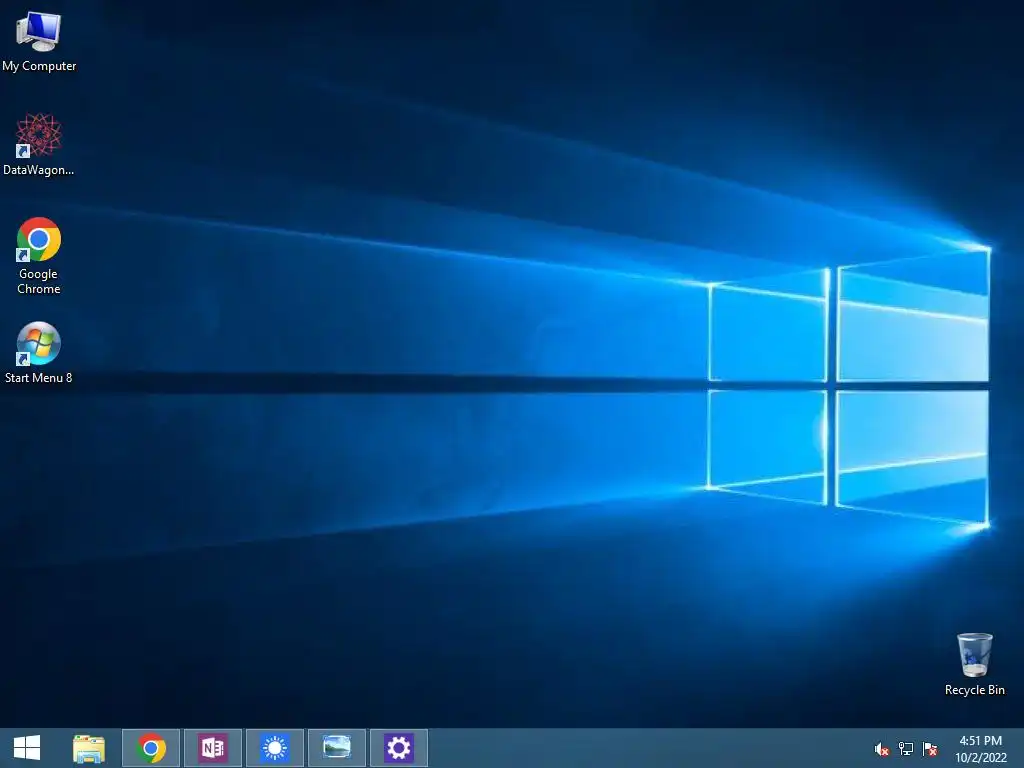Click the Action Center flag tray icon

(930, 749)
